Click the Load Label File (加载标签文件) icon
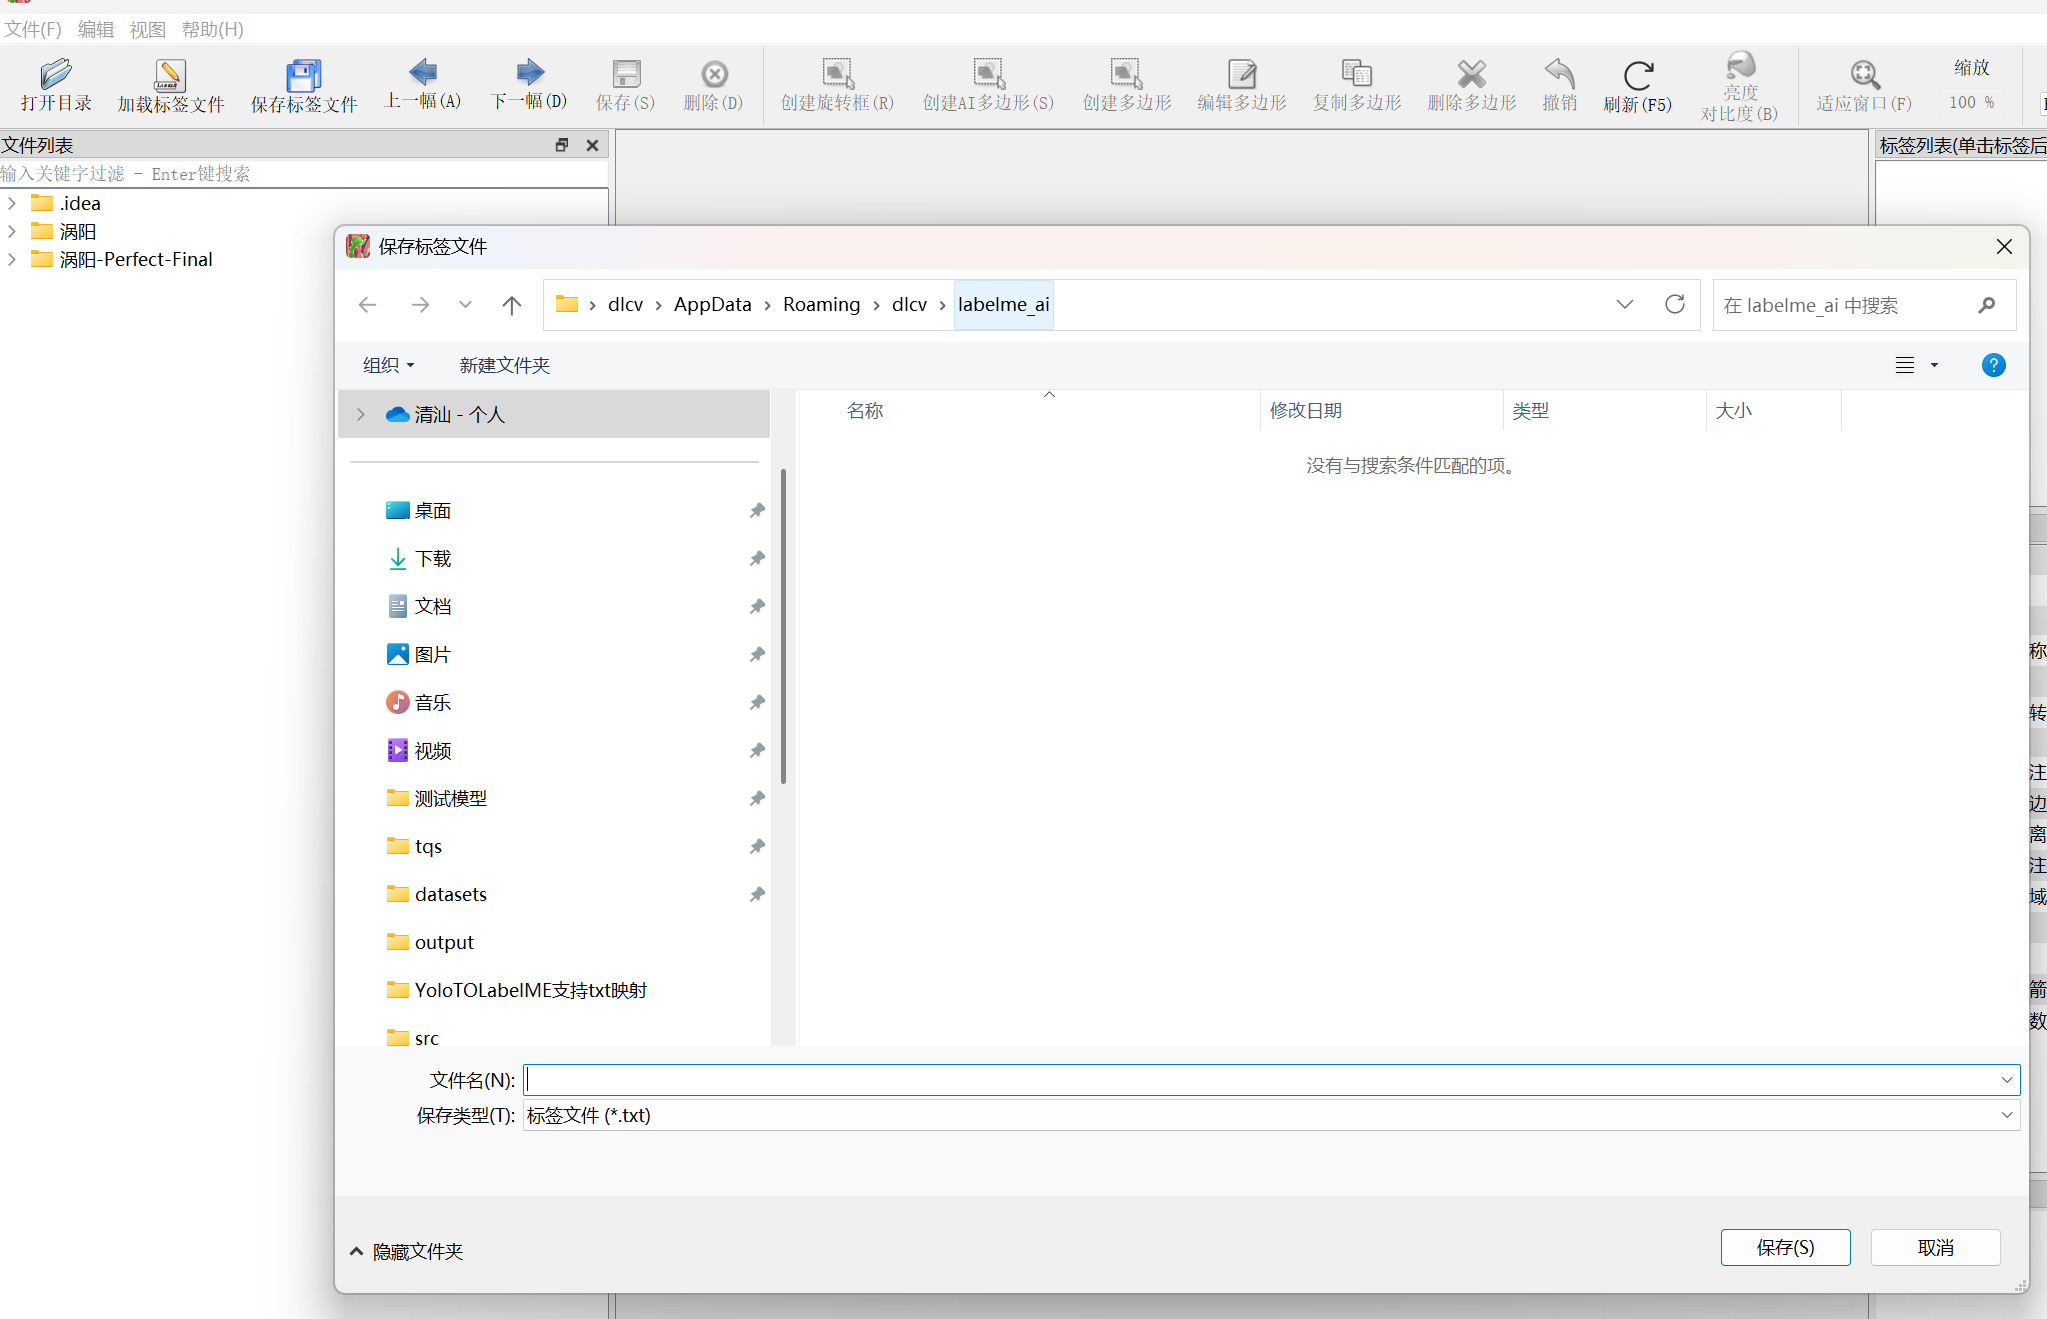The height and width of the screenshot is (1319, 2047). tap(170, 76)
